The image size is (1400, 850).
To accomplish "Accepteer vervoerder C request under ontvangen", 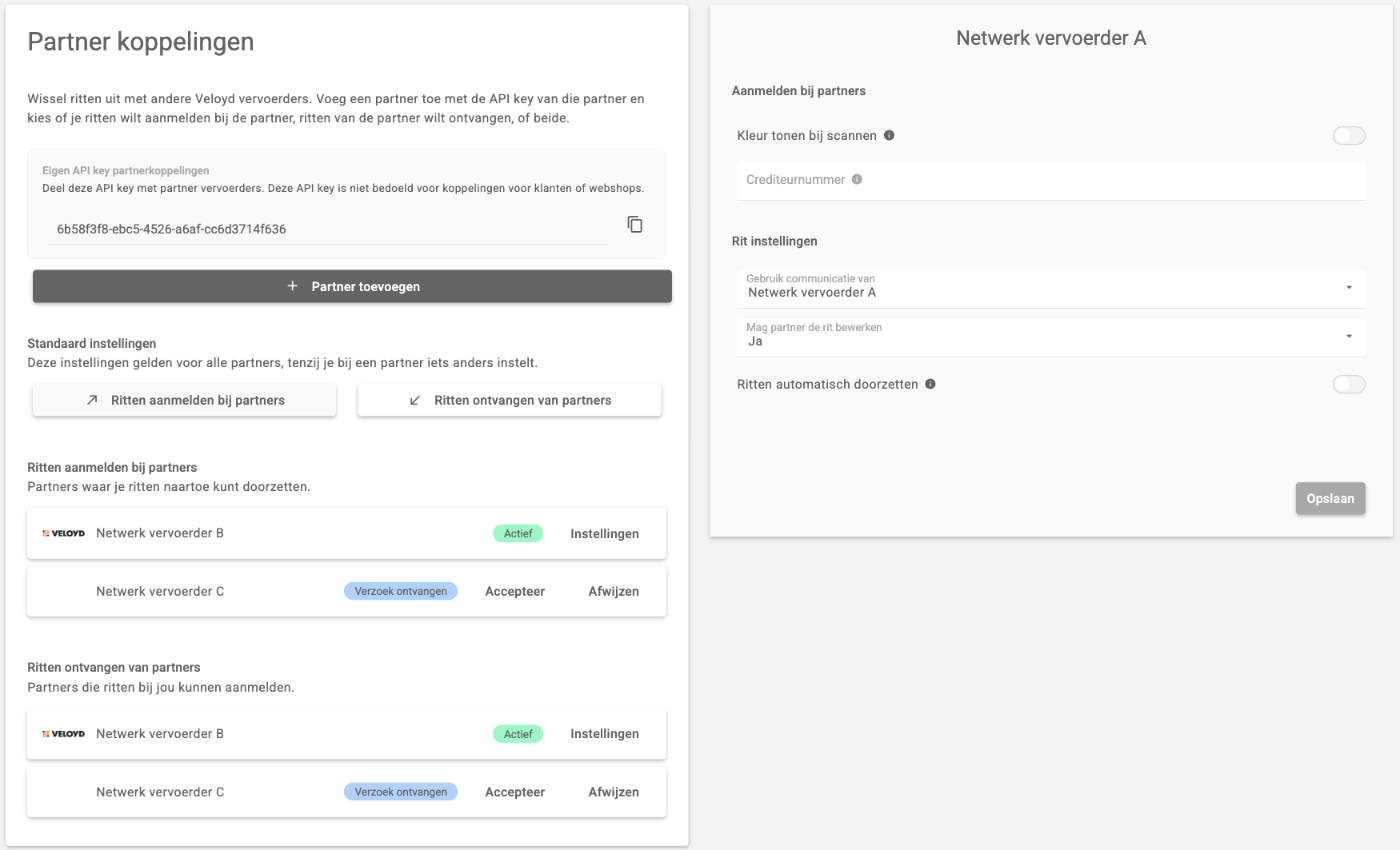I will point(515,792).
